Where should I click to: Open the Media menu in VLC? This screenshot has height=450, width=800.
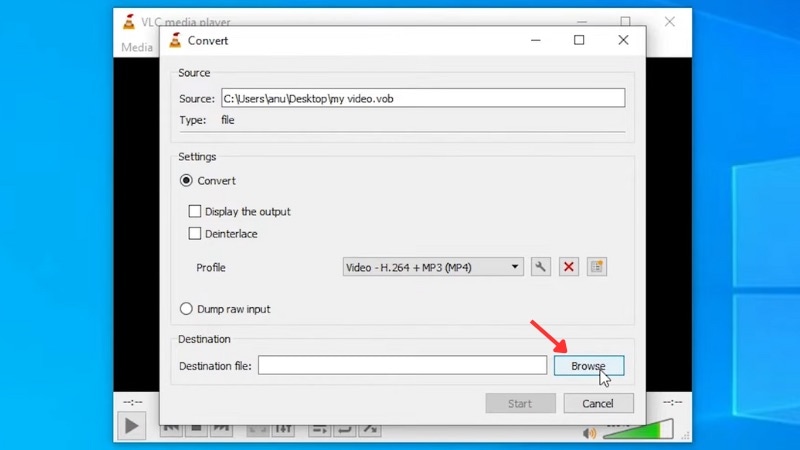coord(137,47)
